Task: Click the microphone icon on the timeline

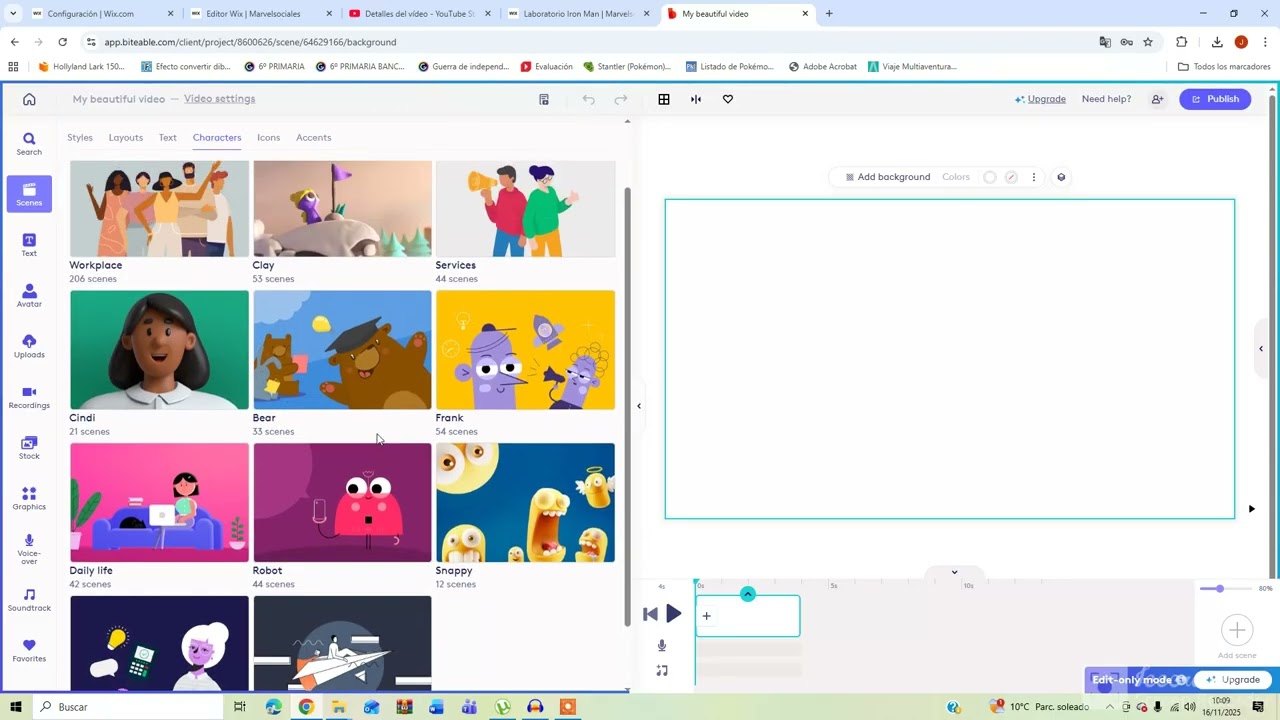Action: 662,646
